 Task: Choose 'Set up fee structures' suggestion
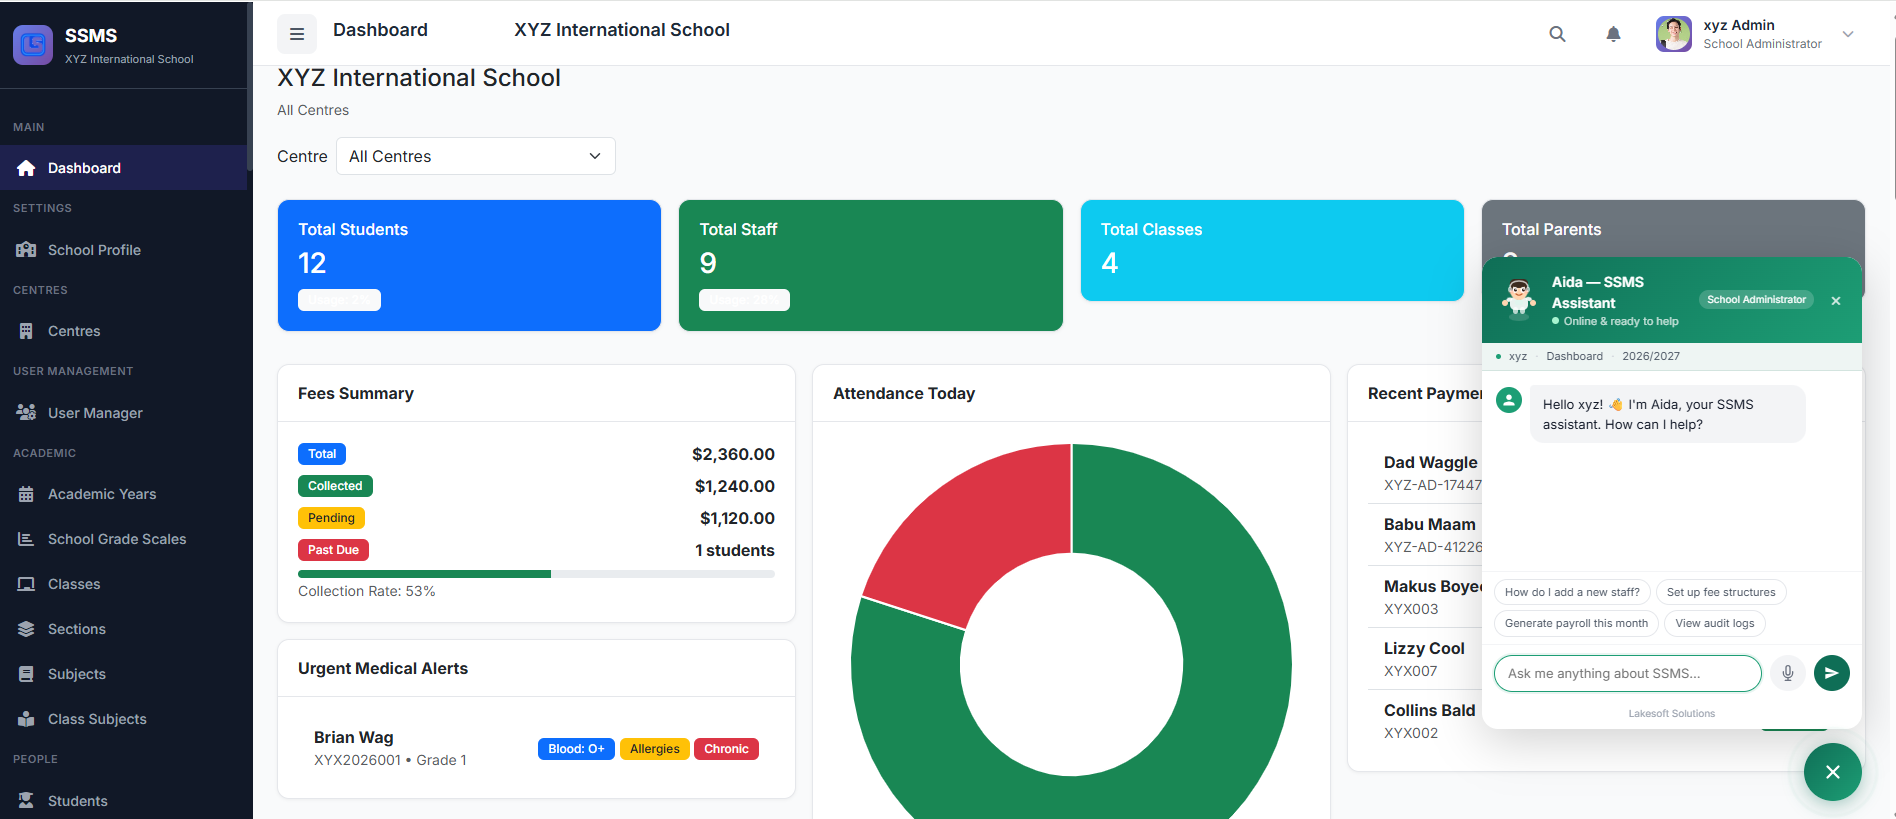(x=1721, y=592)
